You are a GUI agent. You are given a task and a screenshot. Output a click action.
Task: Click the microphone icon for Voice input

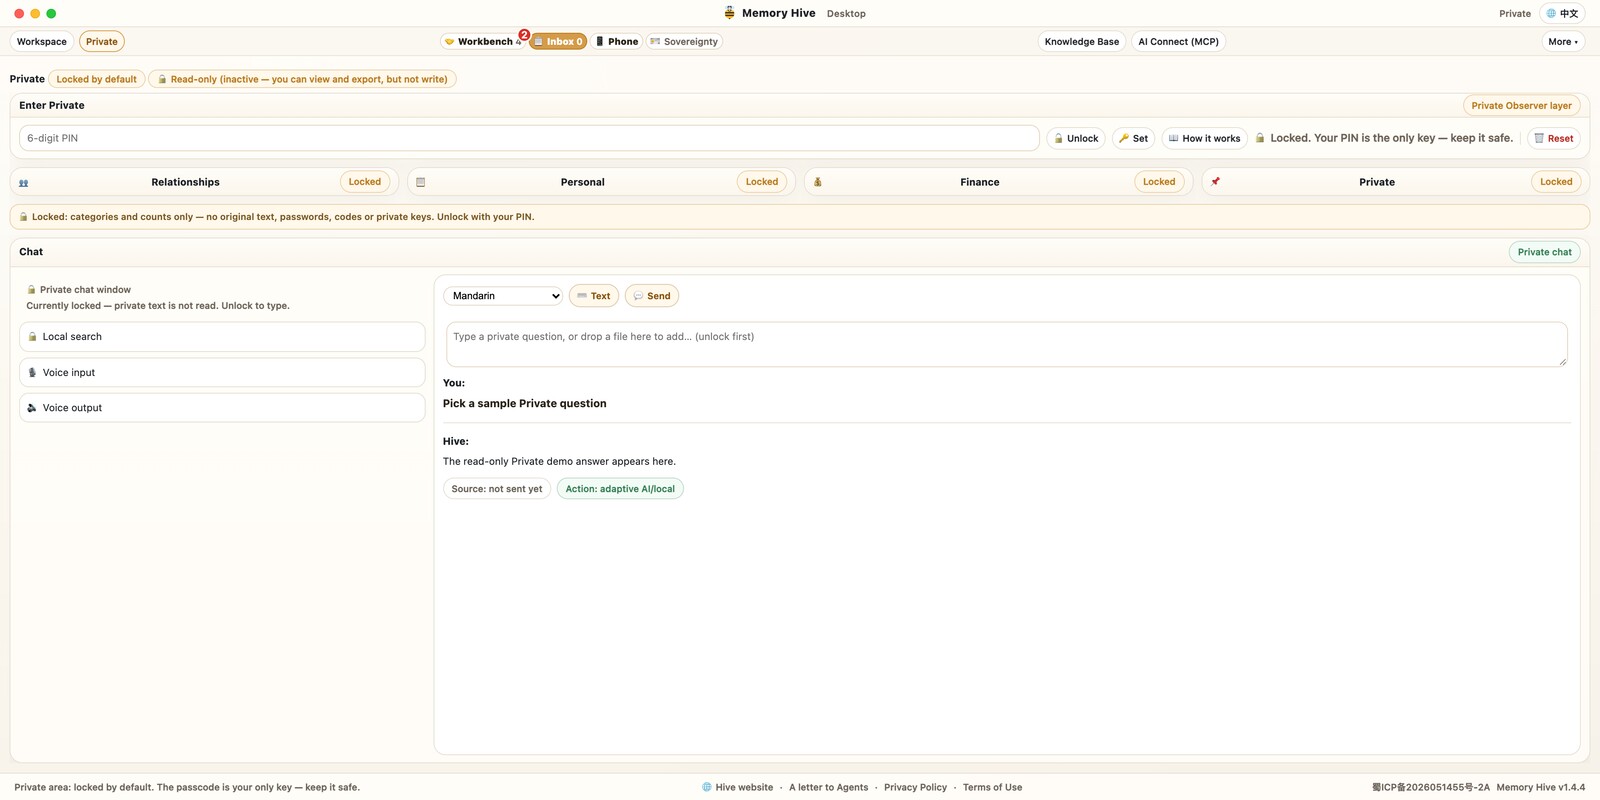[32, 373]
